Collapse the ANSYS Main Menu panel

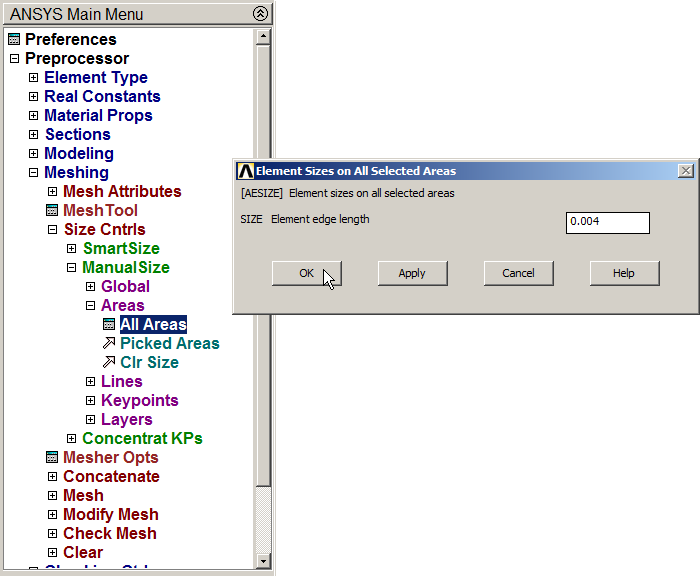(261, 14)
